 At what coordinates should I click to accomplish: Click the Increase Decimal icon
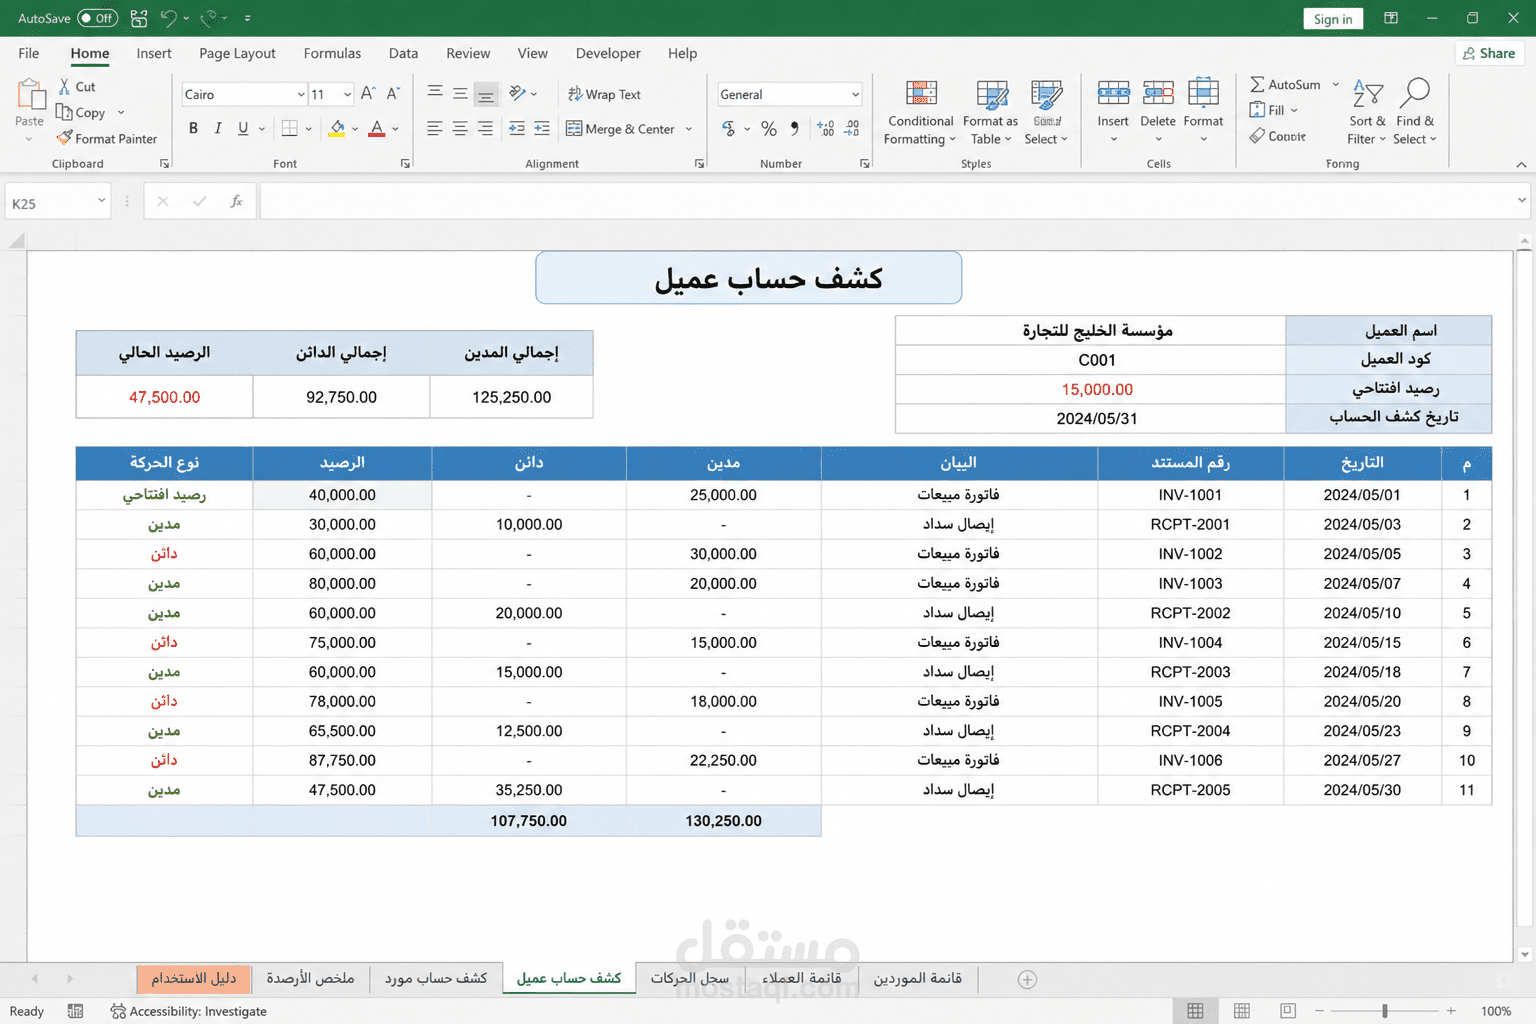pyautogui.click(x=825, y=128)
